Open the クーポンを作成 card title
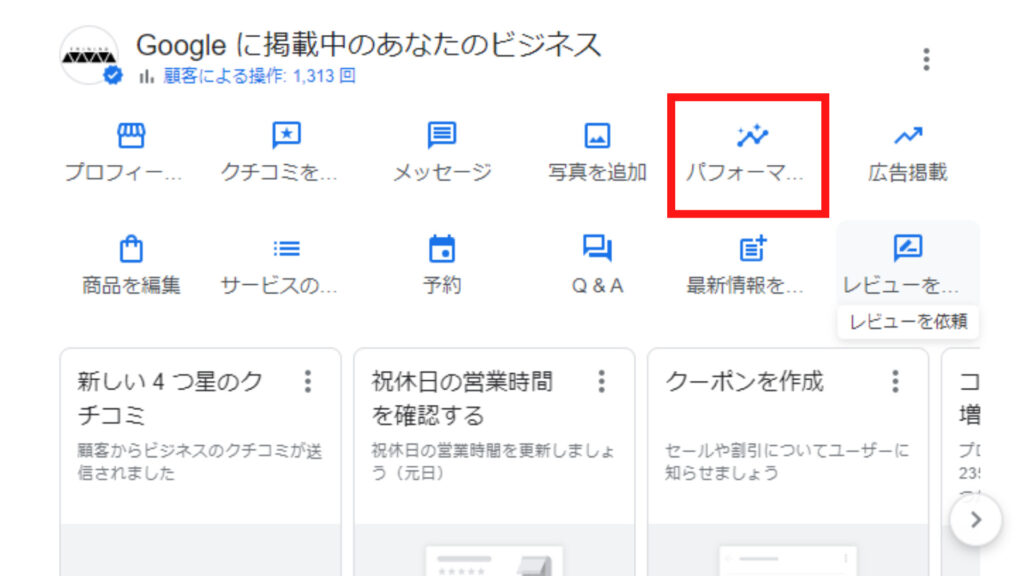 coord(744,381)
